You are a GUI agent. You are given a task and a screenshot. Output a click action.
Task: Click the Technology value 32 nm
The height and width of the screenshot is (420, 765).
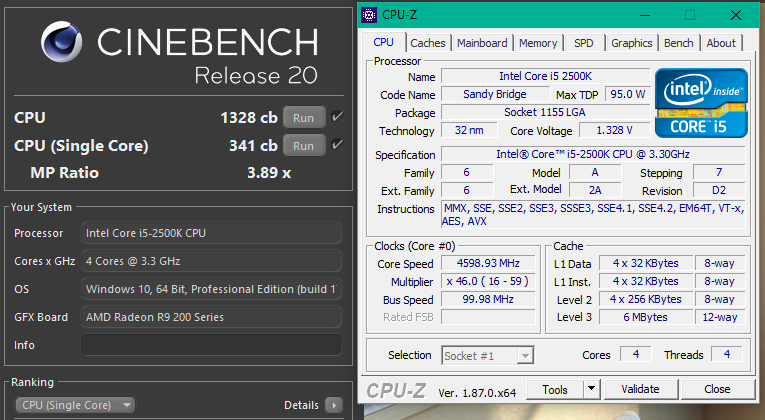pyautogui.click(x=469, y=130)
